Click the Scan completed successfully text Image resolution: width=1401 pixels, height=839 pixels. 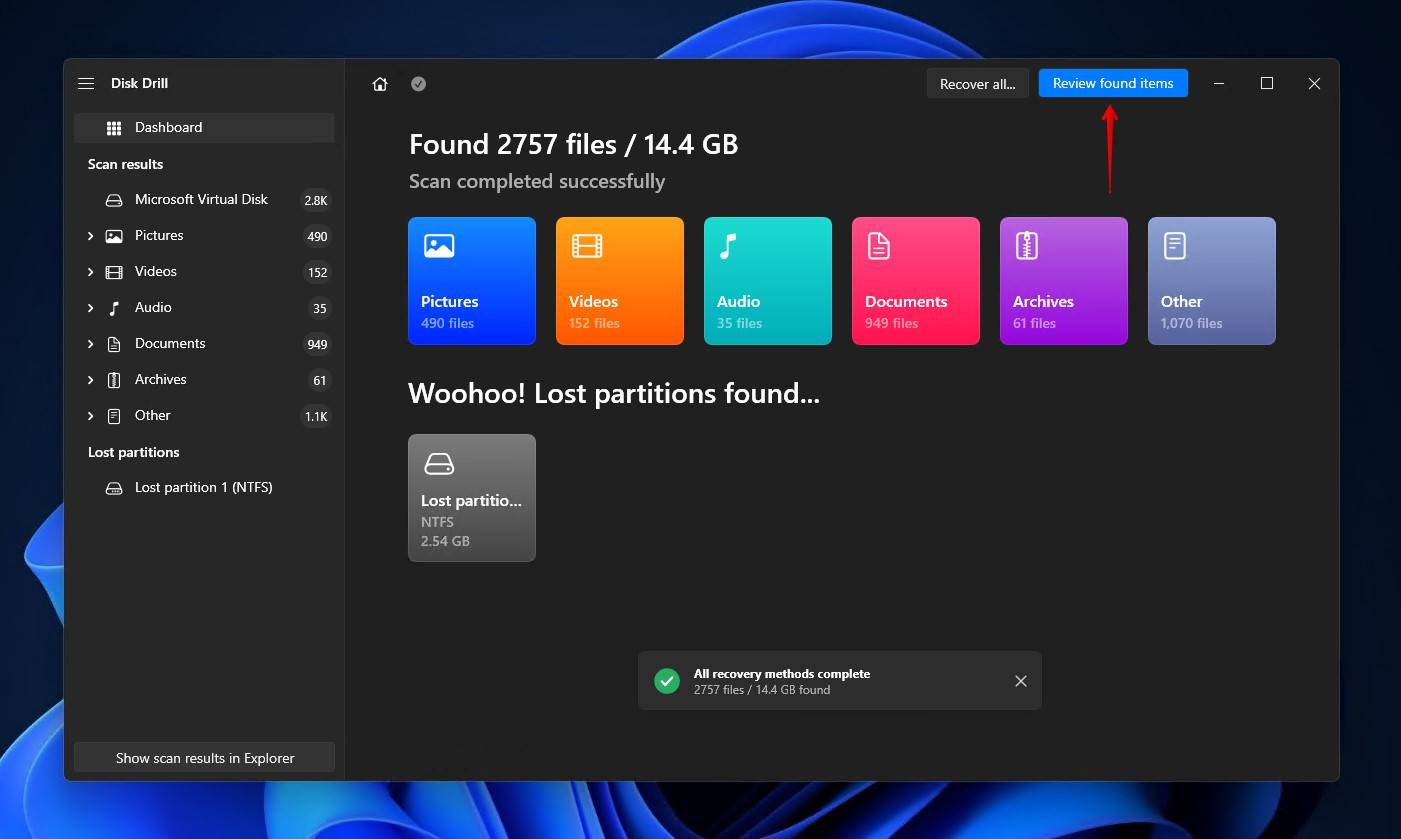[x=537, y=181]
